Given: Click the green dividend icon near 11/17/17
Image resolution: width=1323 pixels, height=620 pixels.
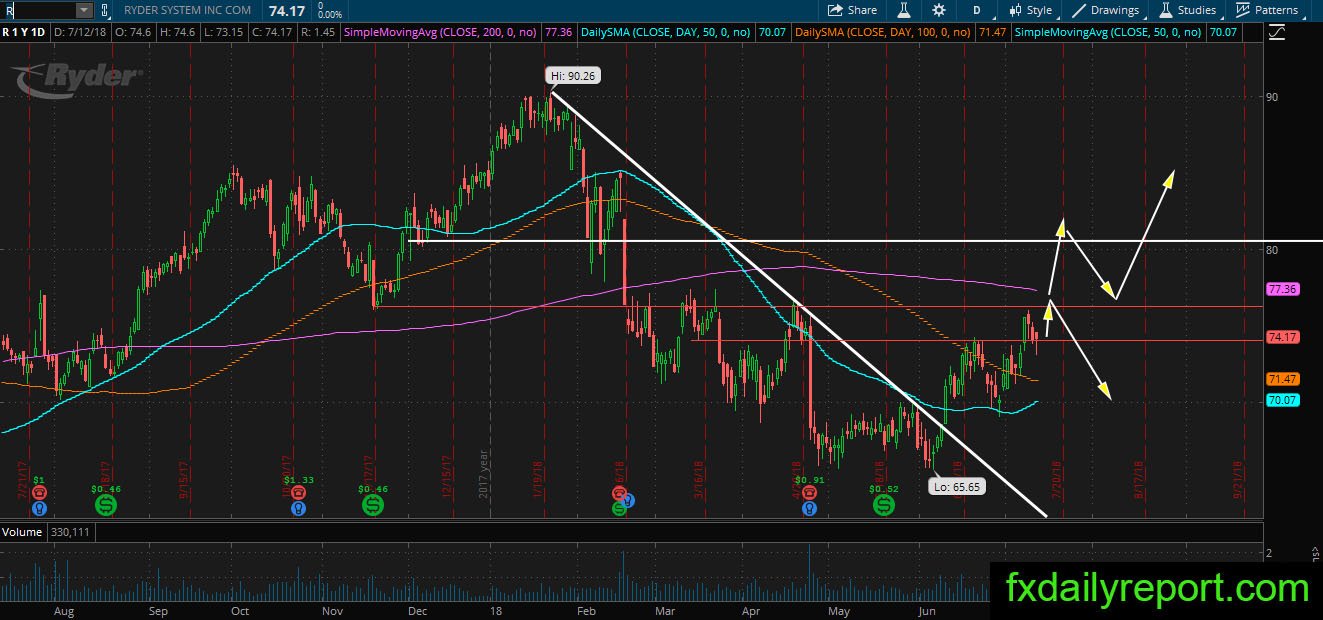Looking at the screenshot, I should (x=373, y=506).
